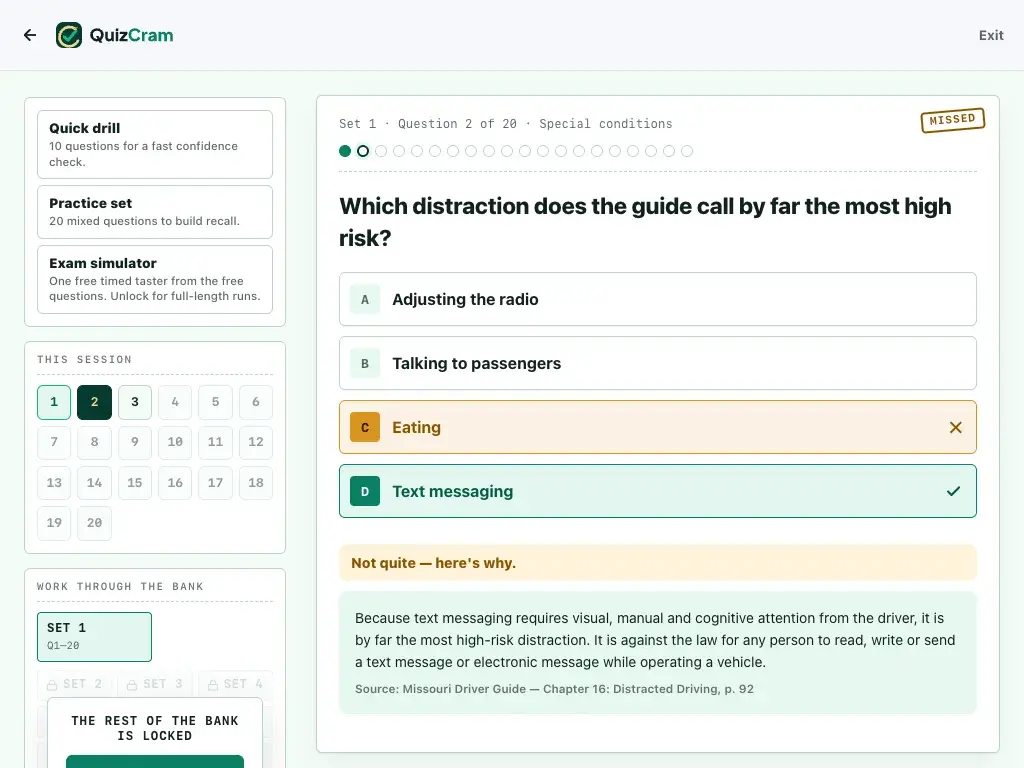Image resolution: width=1024 pixels, height=768 pixels.
Task: Click the checkmark on Text messaging answer
Action: (x=953, y=491)
